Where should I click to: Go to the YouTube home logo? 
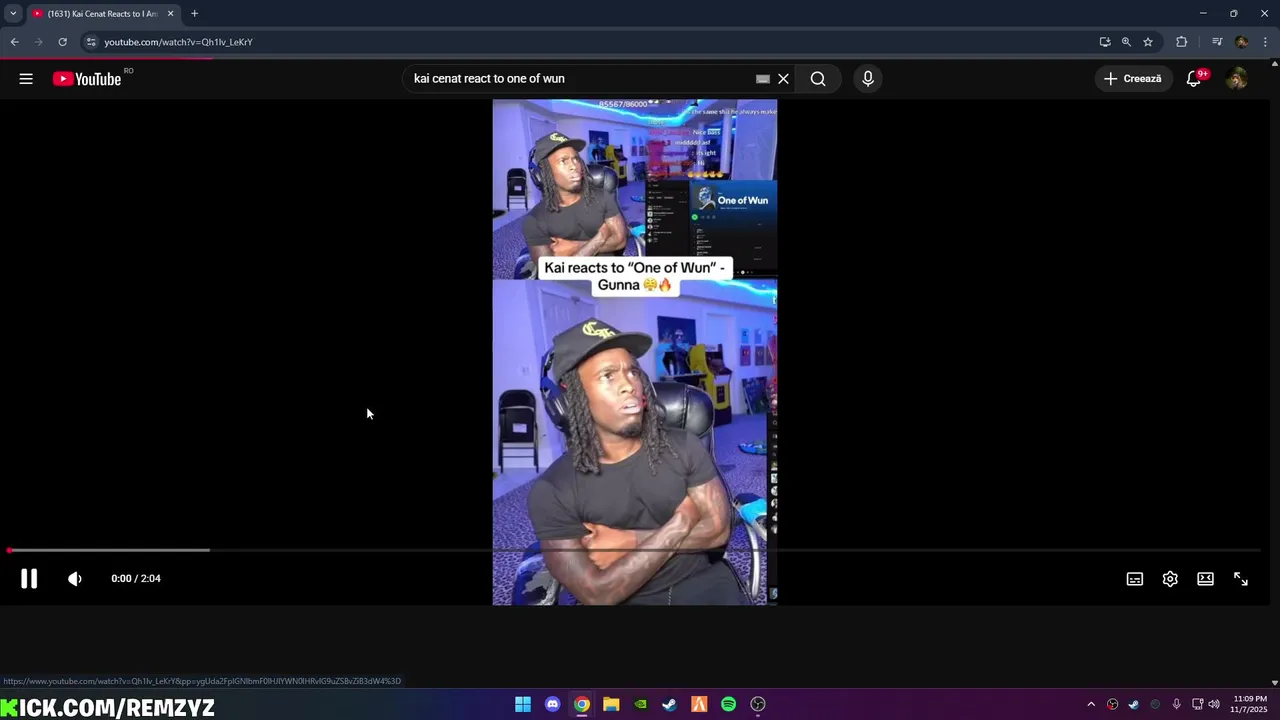pyautogui.click(x=87, y=79)
